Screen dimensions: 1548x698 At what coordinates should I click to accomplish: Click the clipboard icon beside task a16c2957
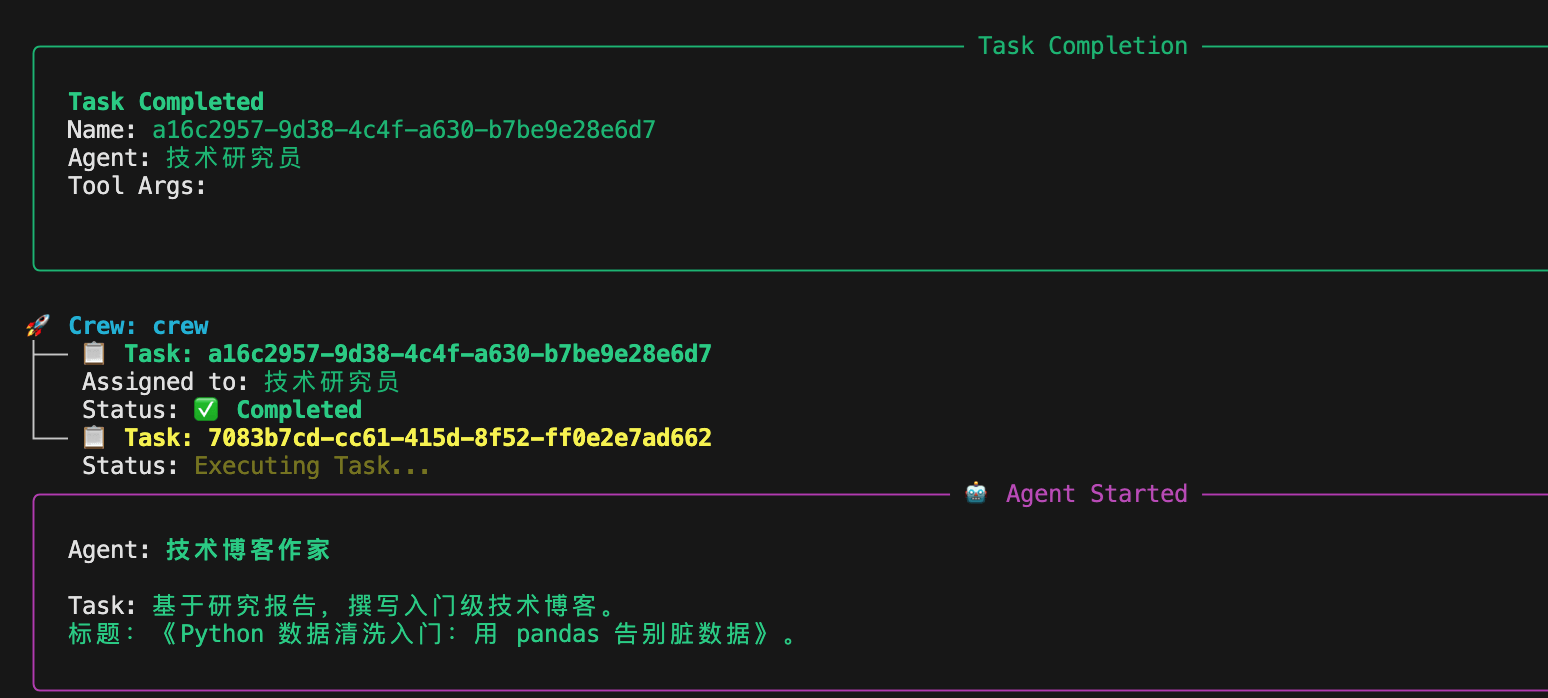94,354
